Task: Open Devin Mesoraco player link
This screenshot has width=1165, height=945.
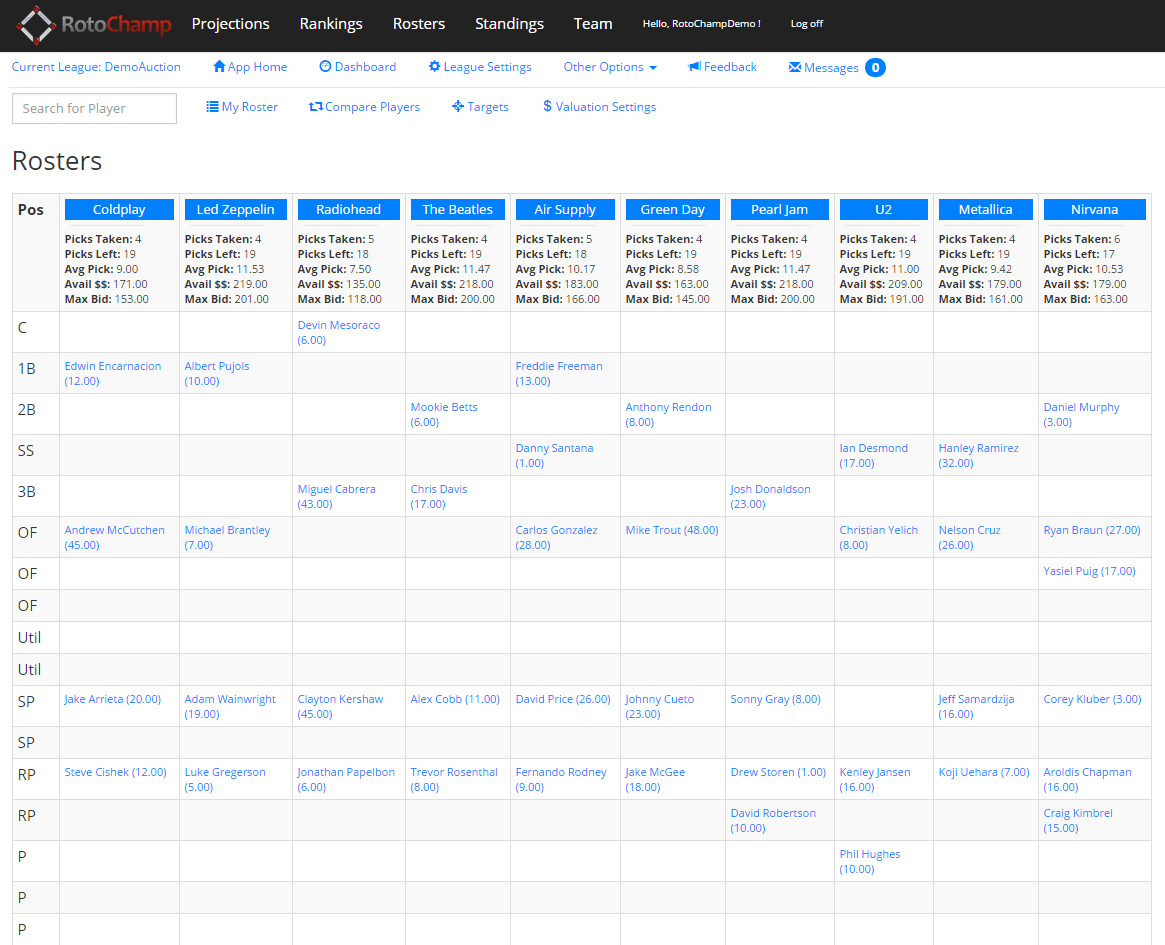Action: [339, 332]
